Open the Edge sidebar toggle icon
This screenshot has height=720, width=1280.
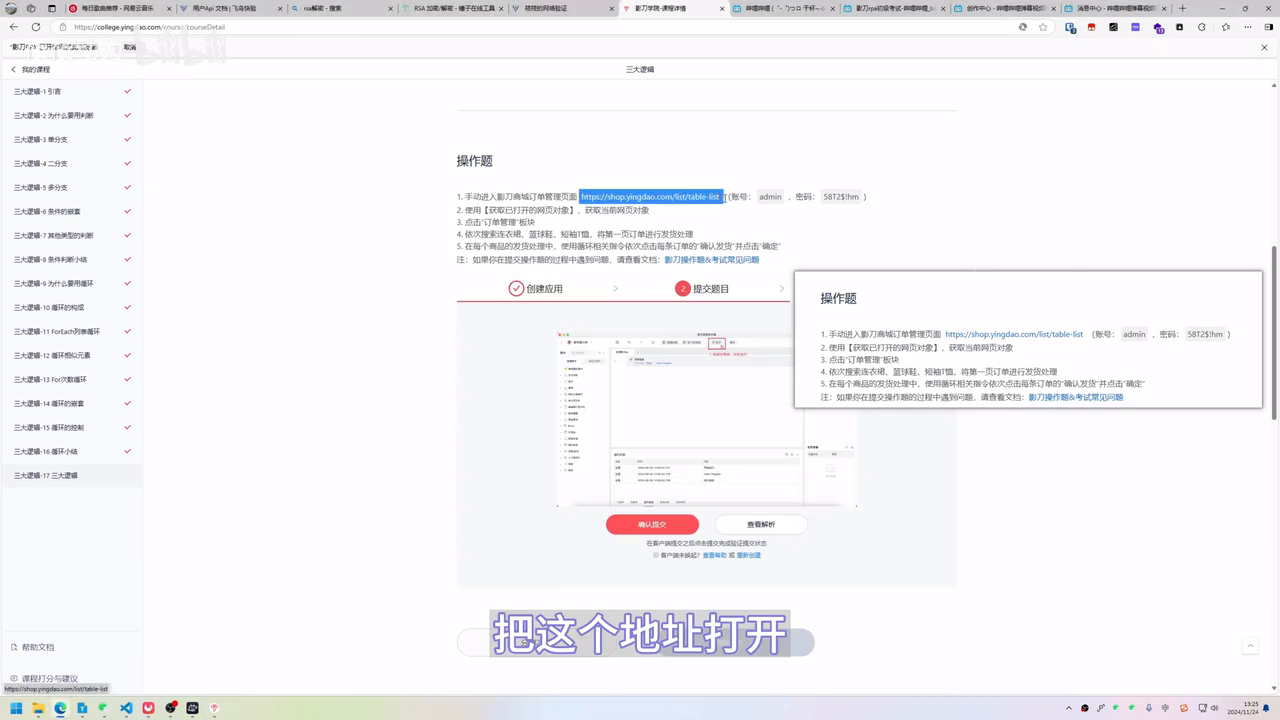pyautogui.click(x=1268, y=27)
